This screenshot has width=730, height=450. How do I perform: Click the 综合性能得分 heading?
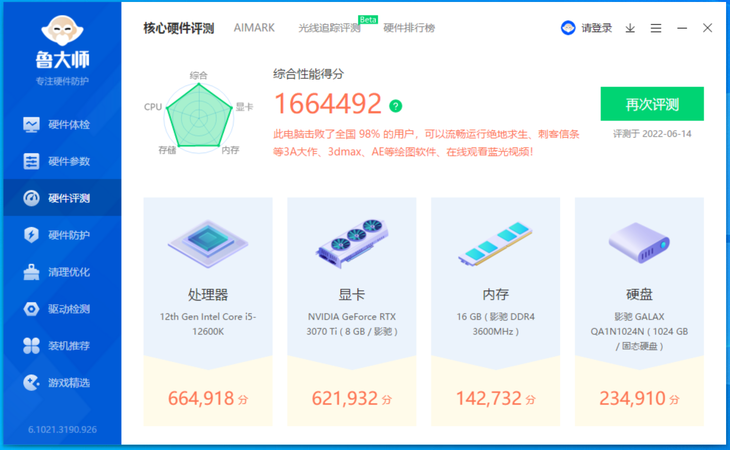click(x=308, y=74)
